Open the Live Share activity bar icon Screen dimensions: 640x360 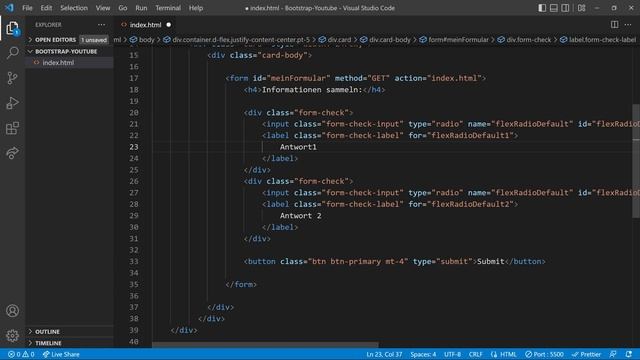pyautogui.click(x=12, y=153)
